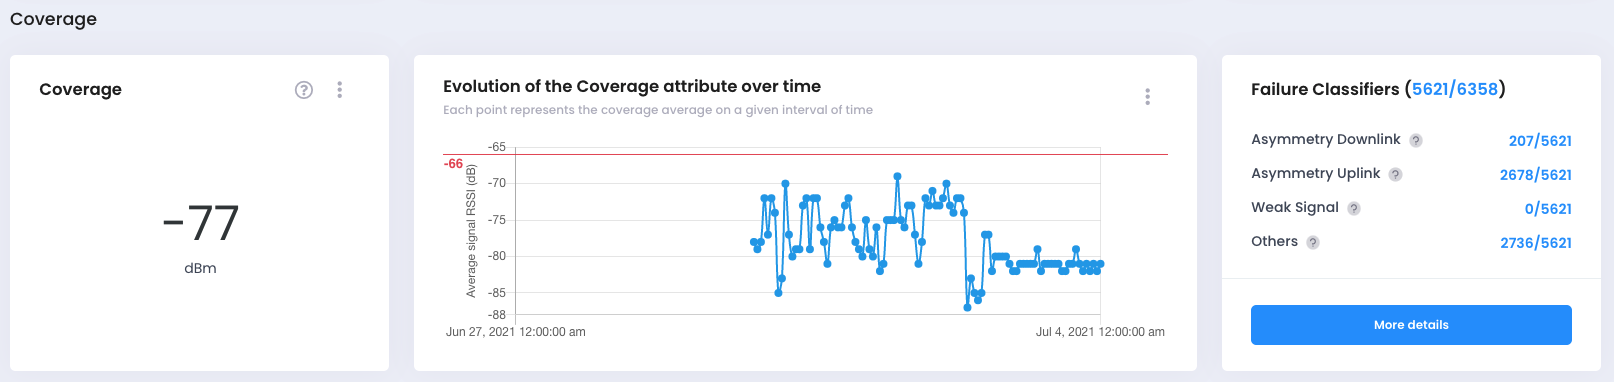Viewport: 1614px width, 382px height.
Task: Click the last data point of the chart
Action: (x=1100, y=264)
